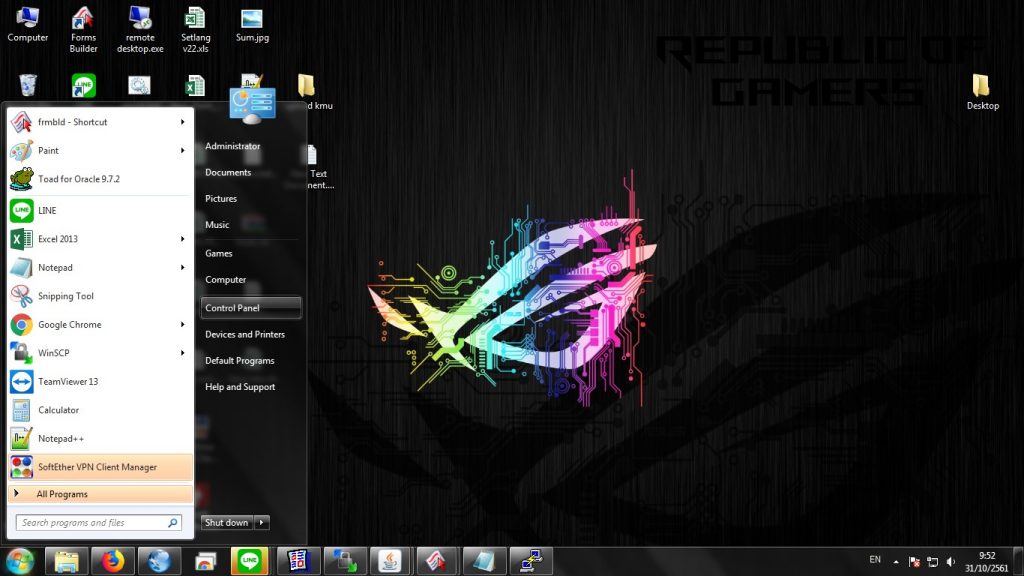Select the Setlang v22.xls desktop file
Screen dimensions: 1024x576
point(195,30)
